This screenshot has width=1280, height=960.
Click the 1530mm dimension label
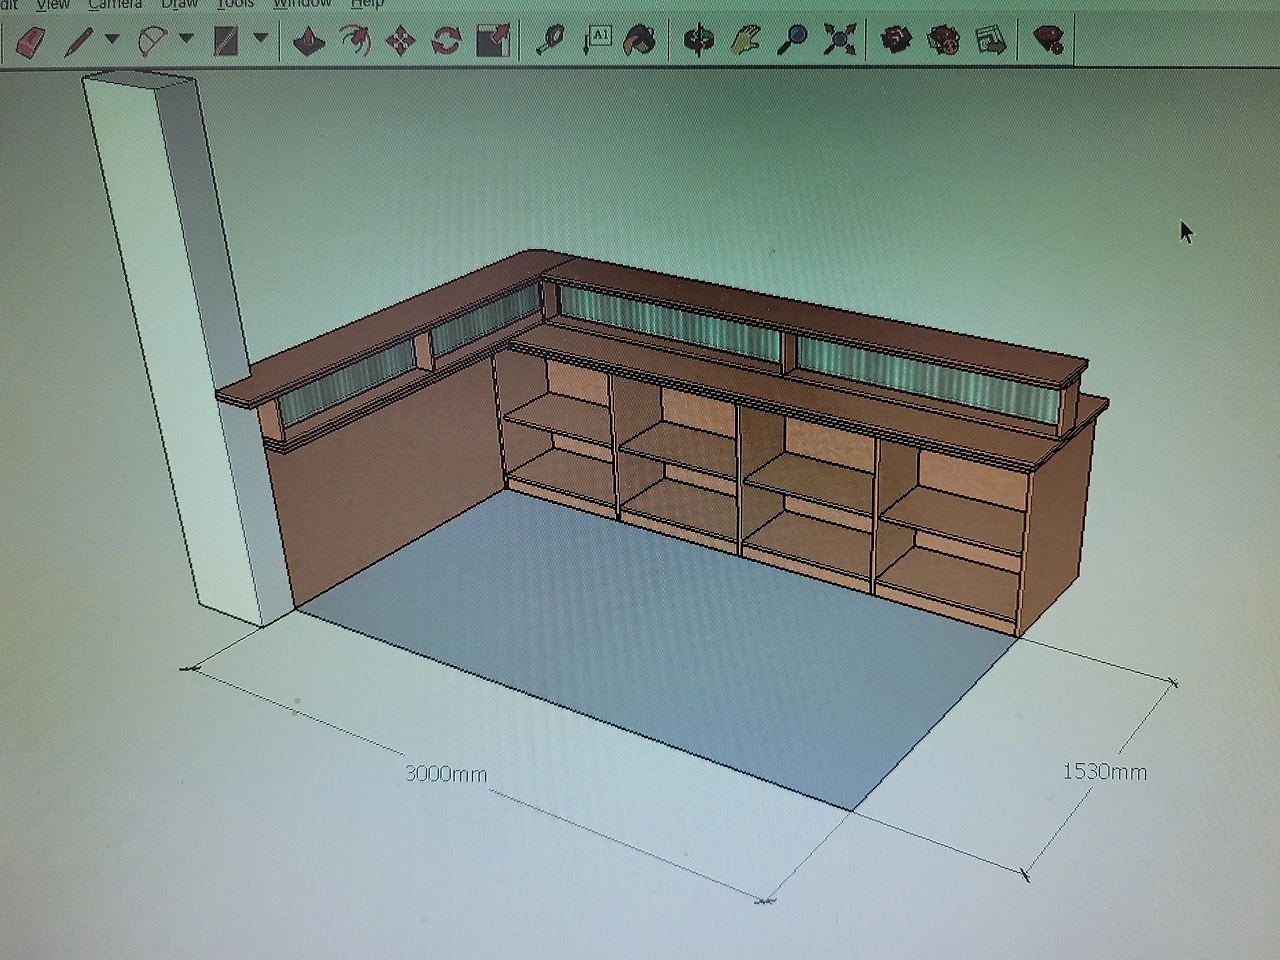[1105, 772]
